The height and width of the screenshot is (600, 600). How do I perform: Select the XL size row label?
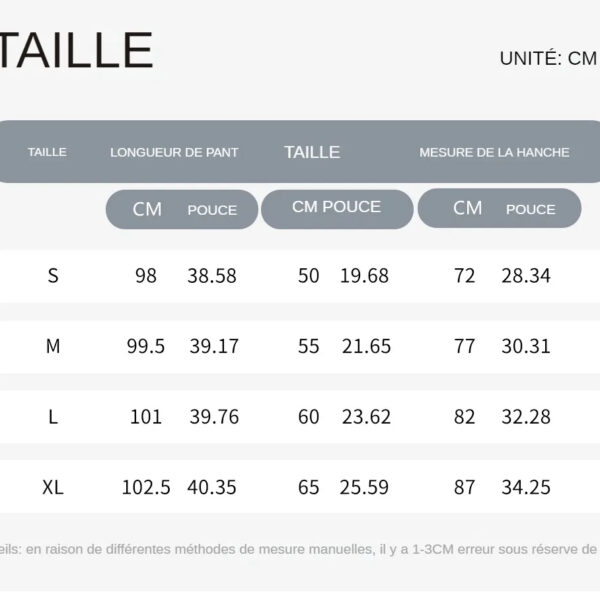pyautogui.click(x=53, y=488)
